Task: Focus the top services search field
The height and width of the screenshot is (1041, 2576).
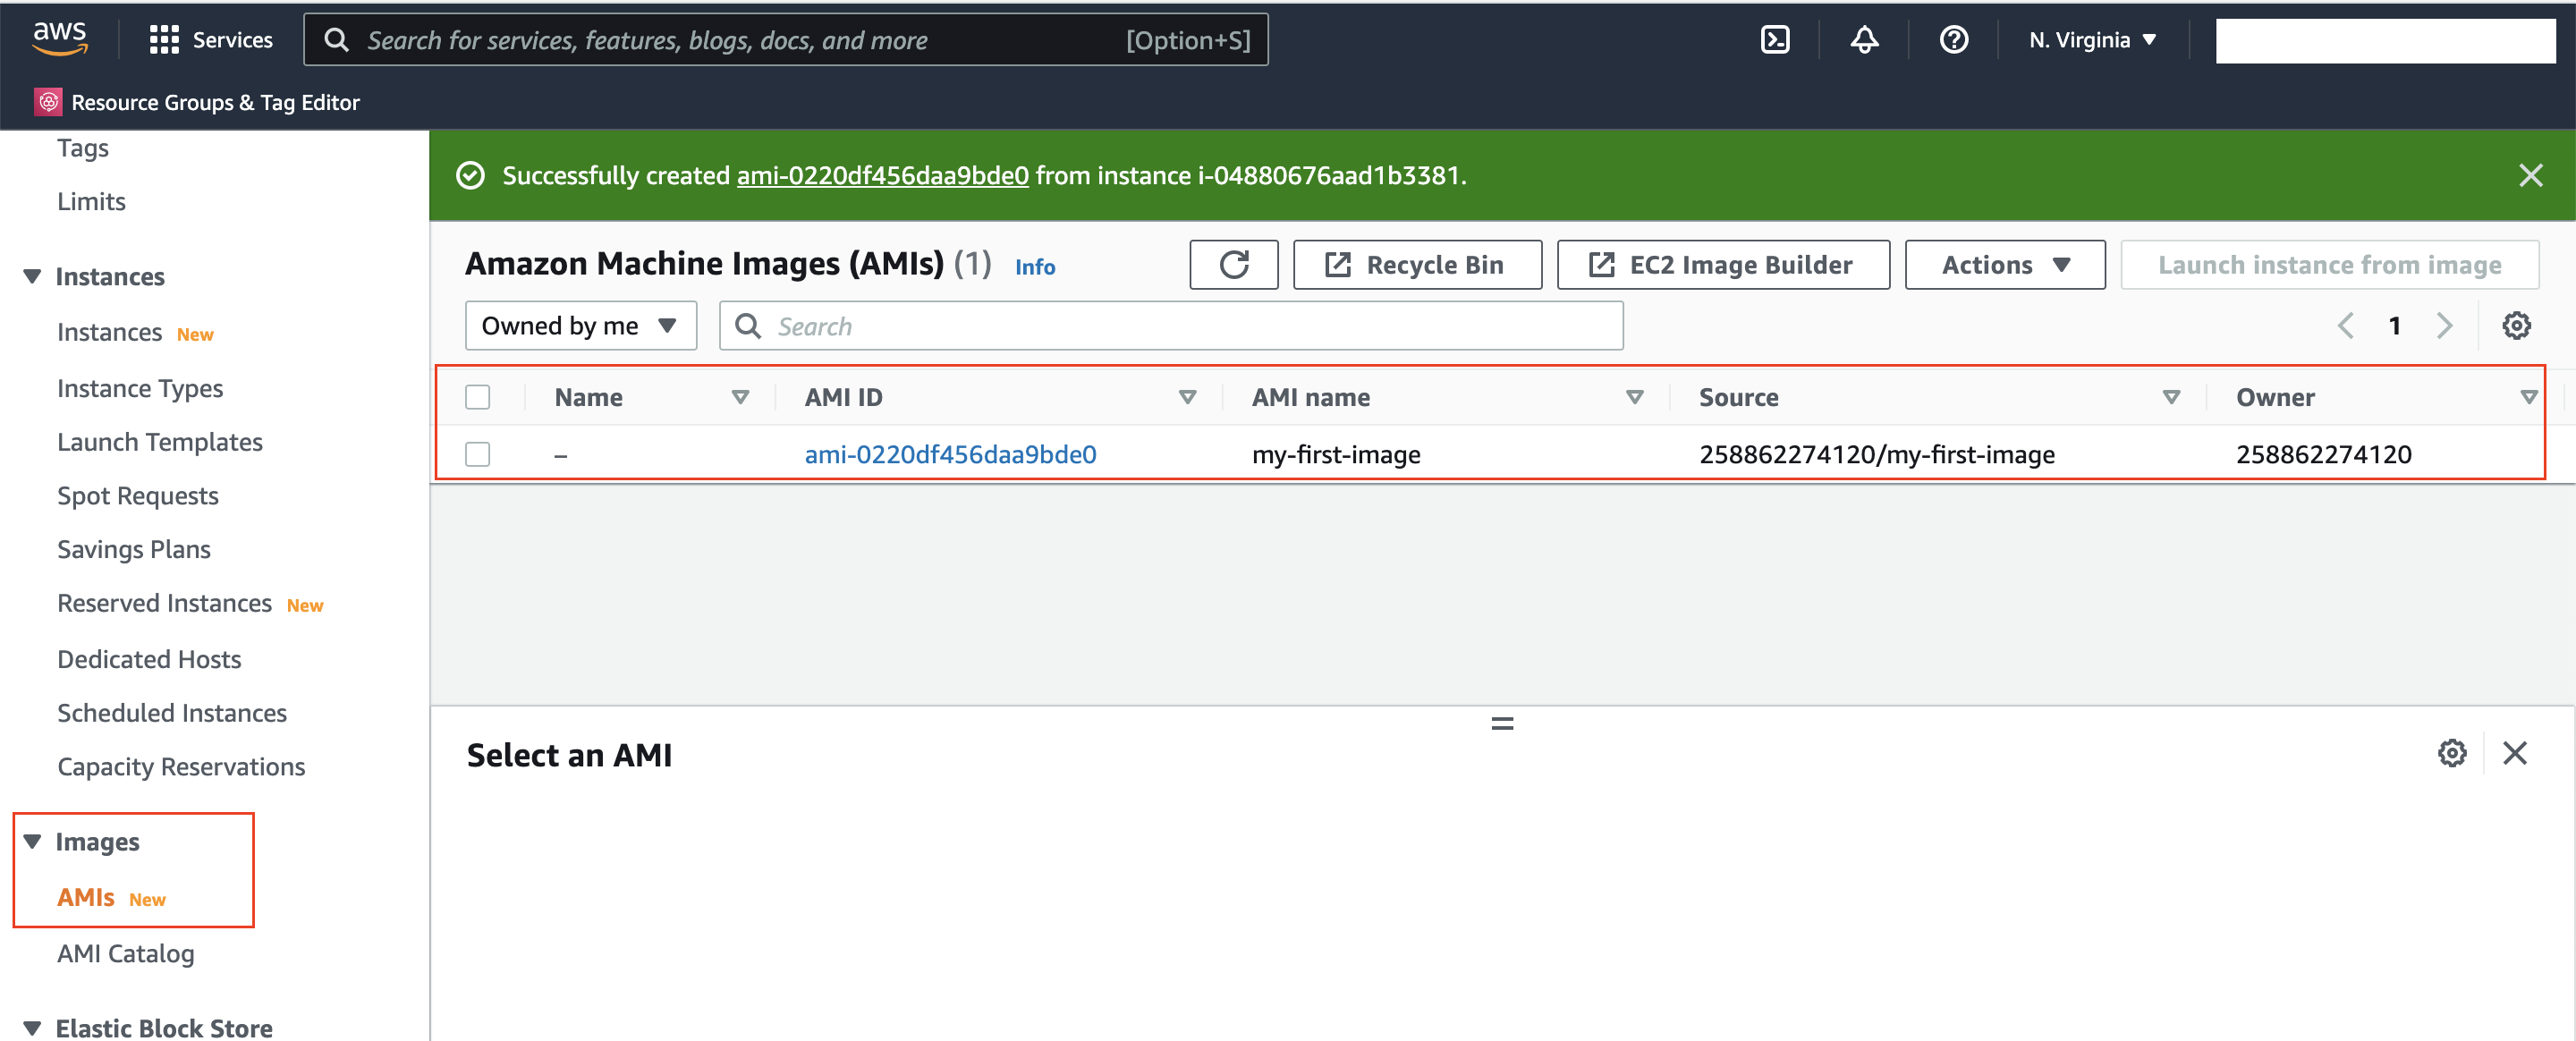Action: coord(785,40)
